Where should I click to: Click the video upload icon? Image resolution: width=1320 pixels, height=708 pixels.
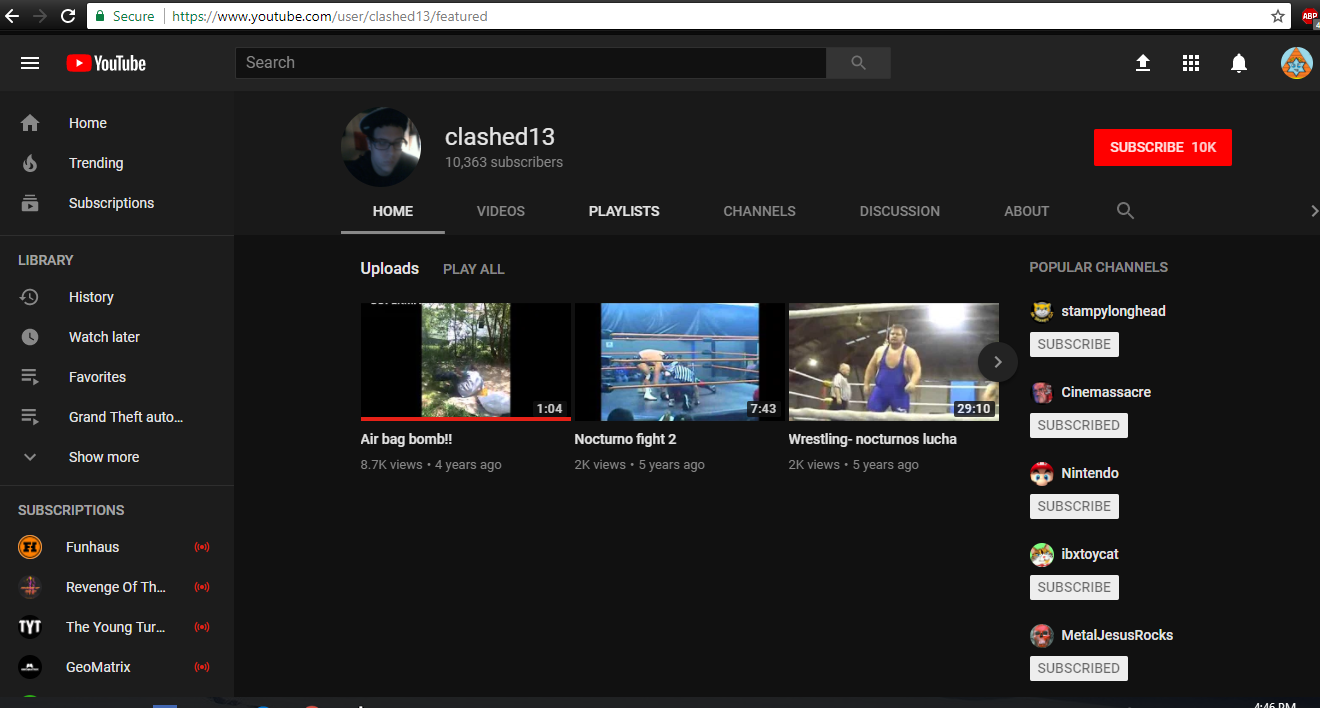coord(1142,62)
